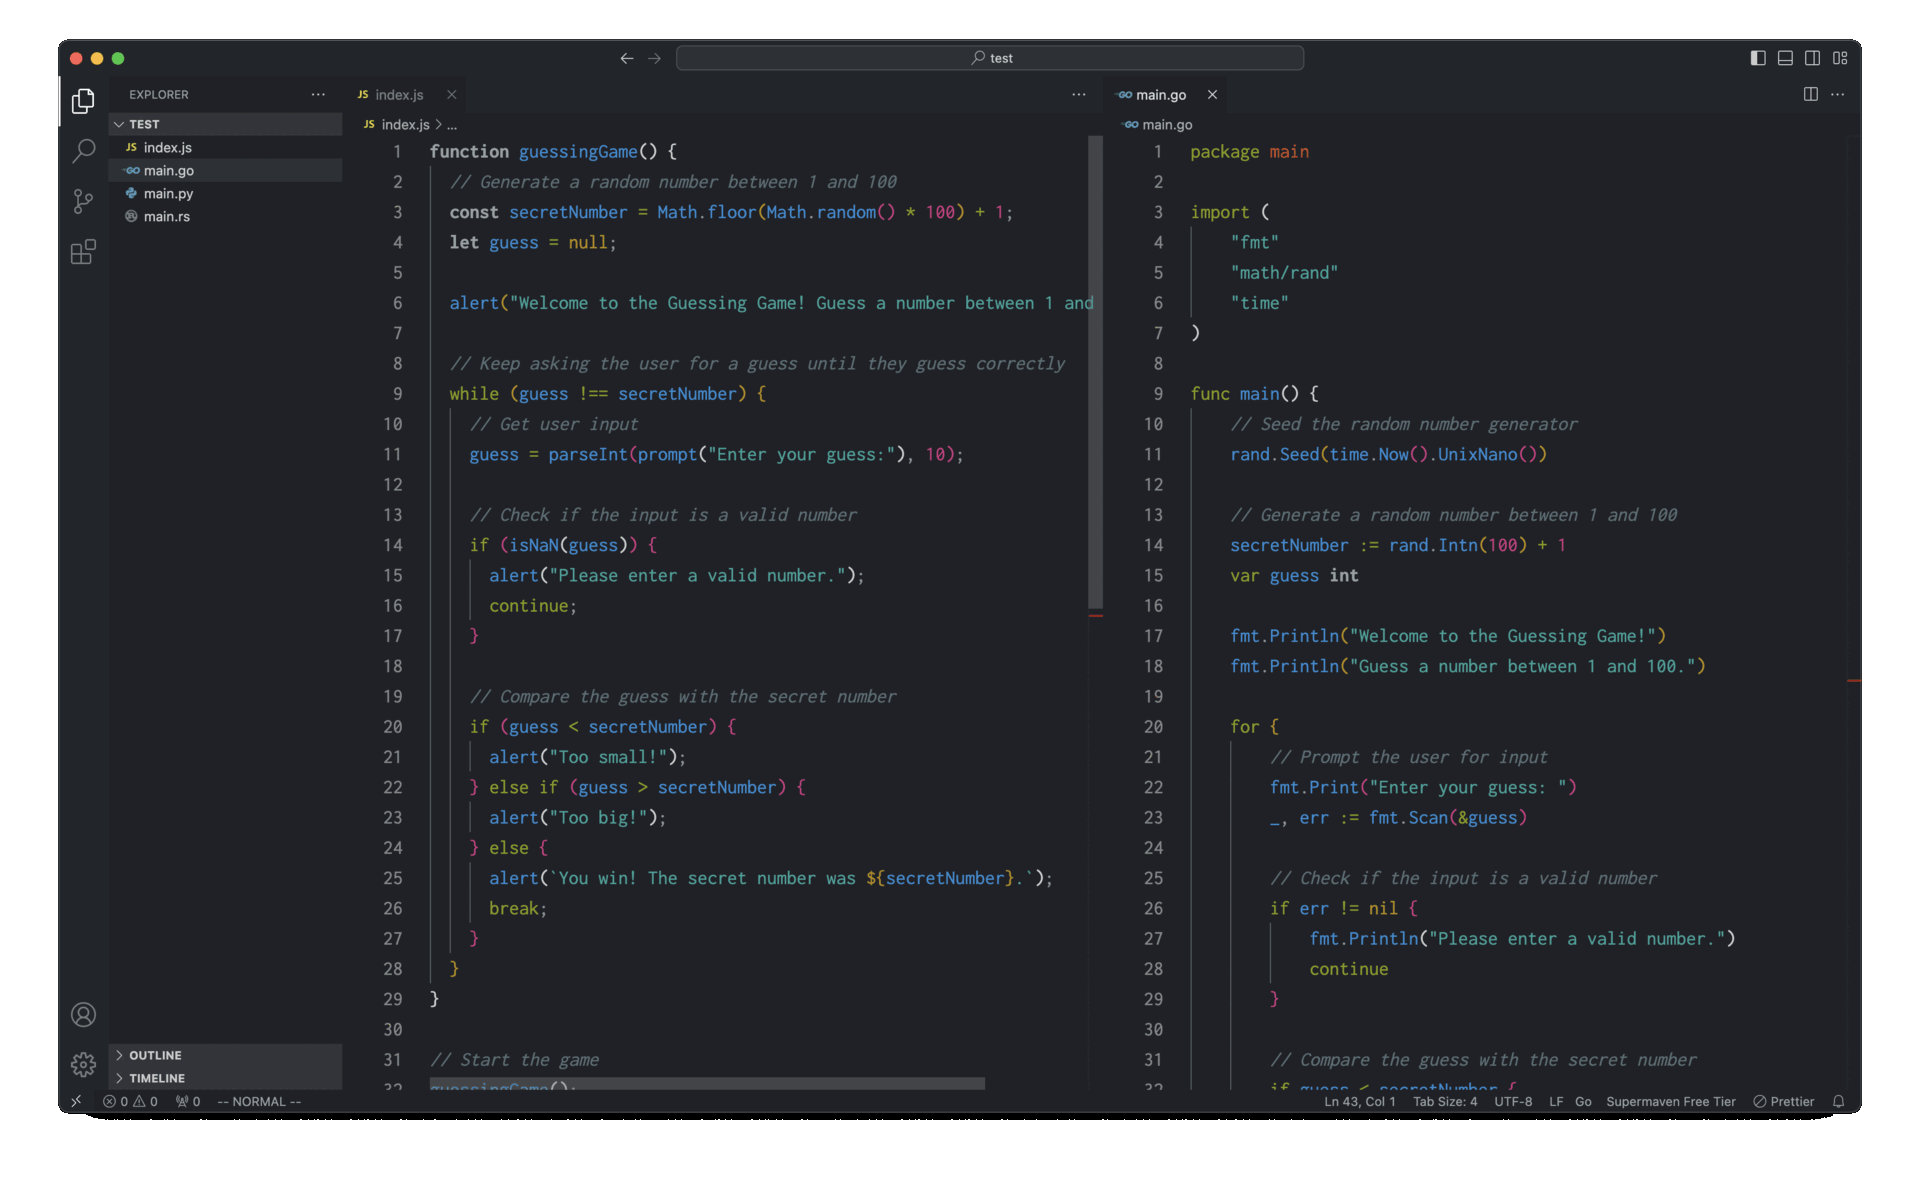
Task: Switch to the main.go tab
Action: click(x=1160, y=95)
